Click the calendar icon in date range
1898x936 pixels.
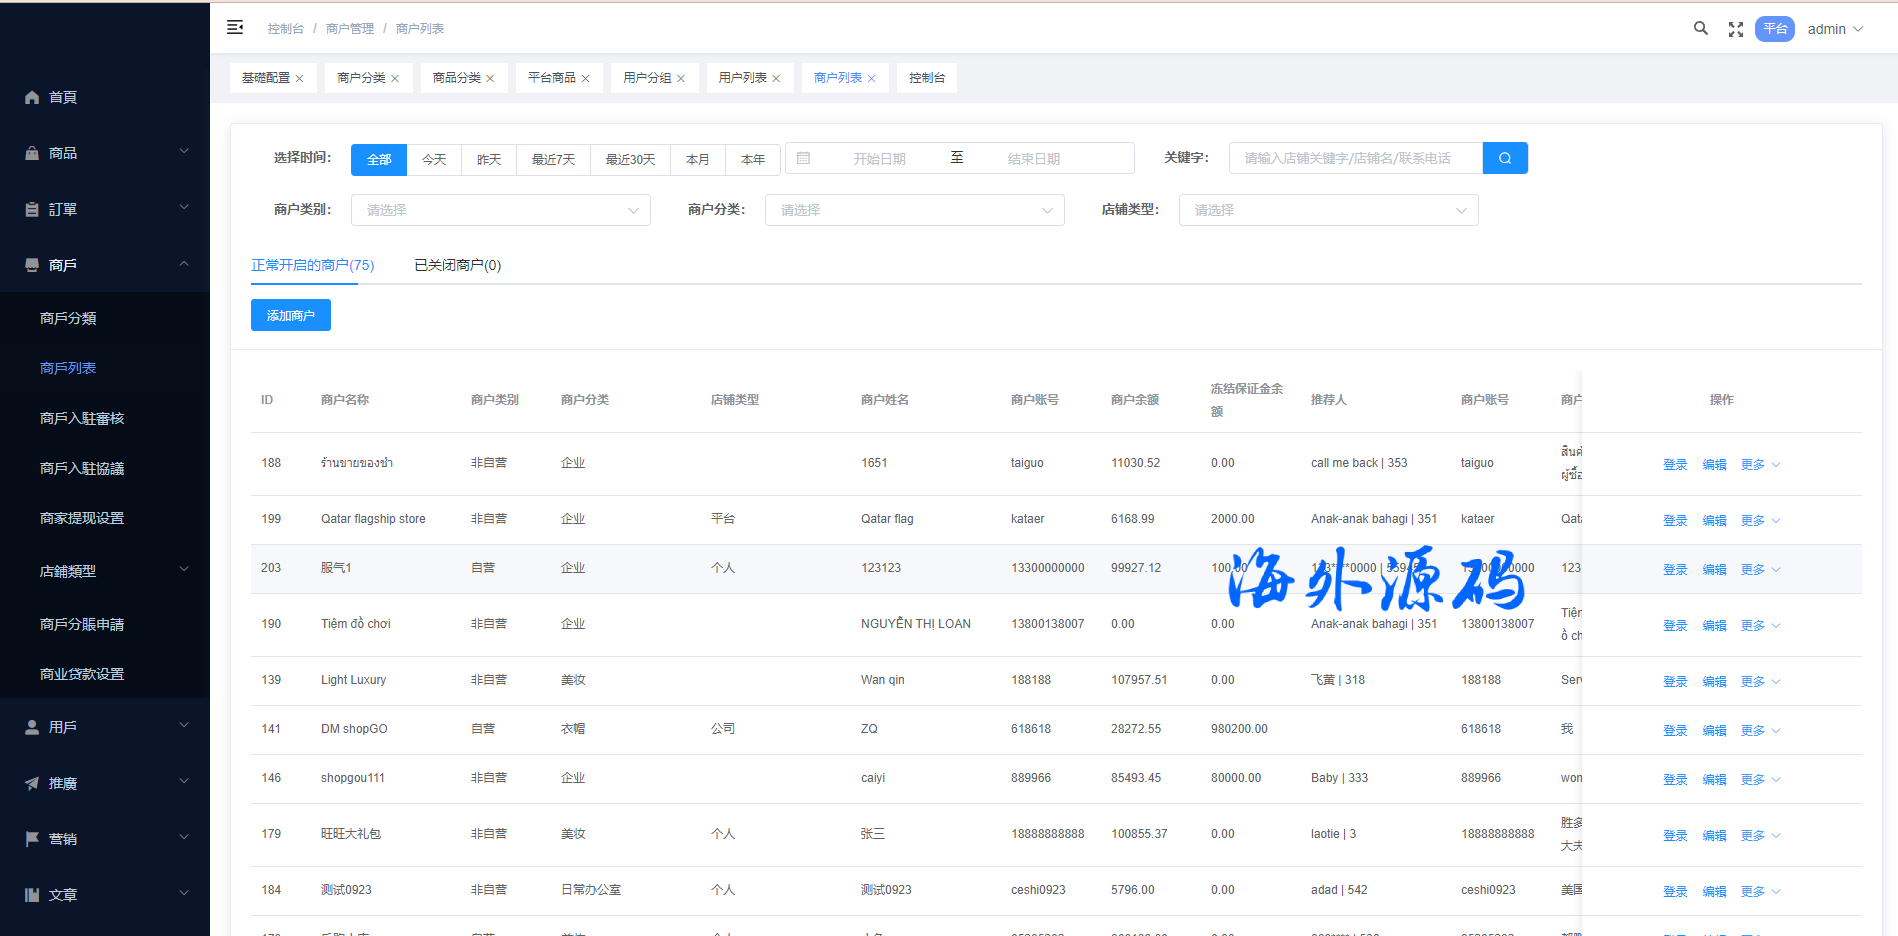803,158
